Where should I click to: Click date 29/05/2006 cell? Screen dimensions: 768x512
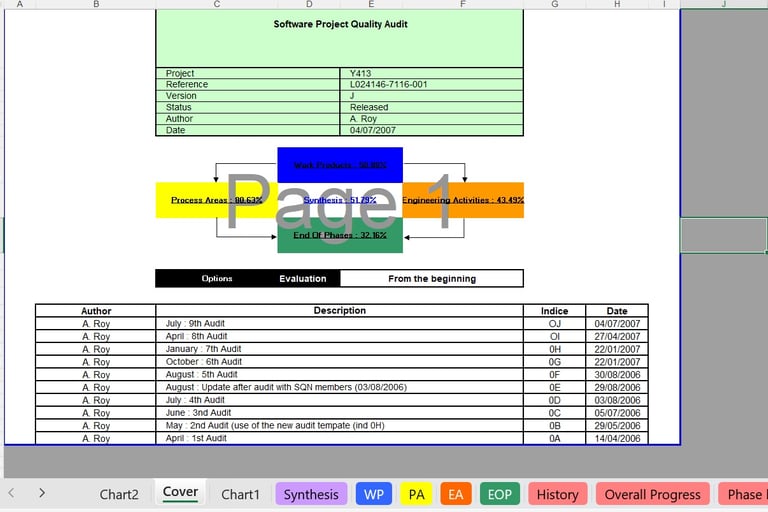(617, 425)
